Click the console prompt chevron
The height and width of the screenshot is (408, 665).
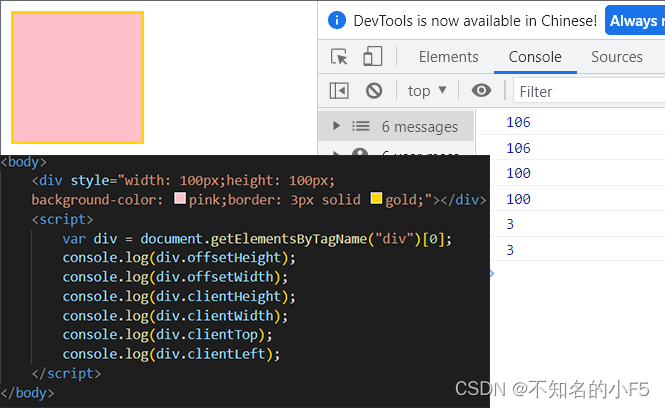pyautogui.click(x=492, y=274)
